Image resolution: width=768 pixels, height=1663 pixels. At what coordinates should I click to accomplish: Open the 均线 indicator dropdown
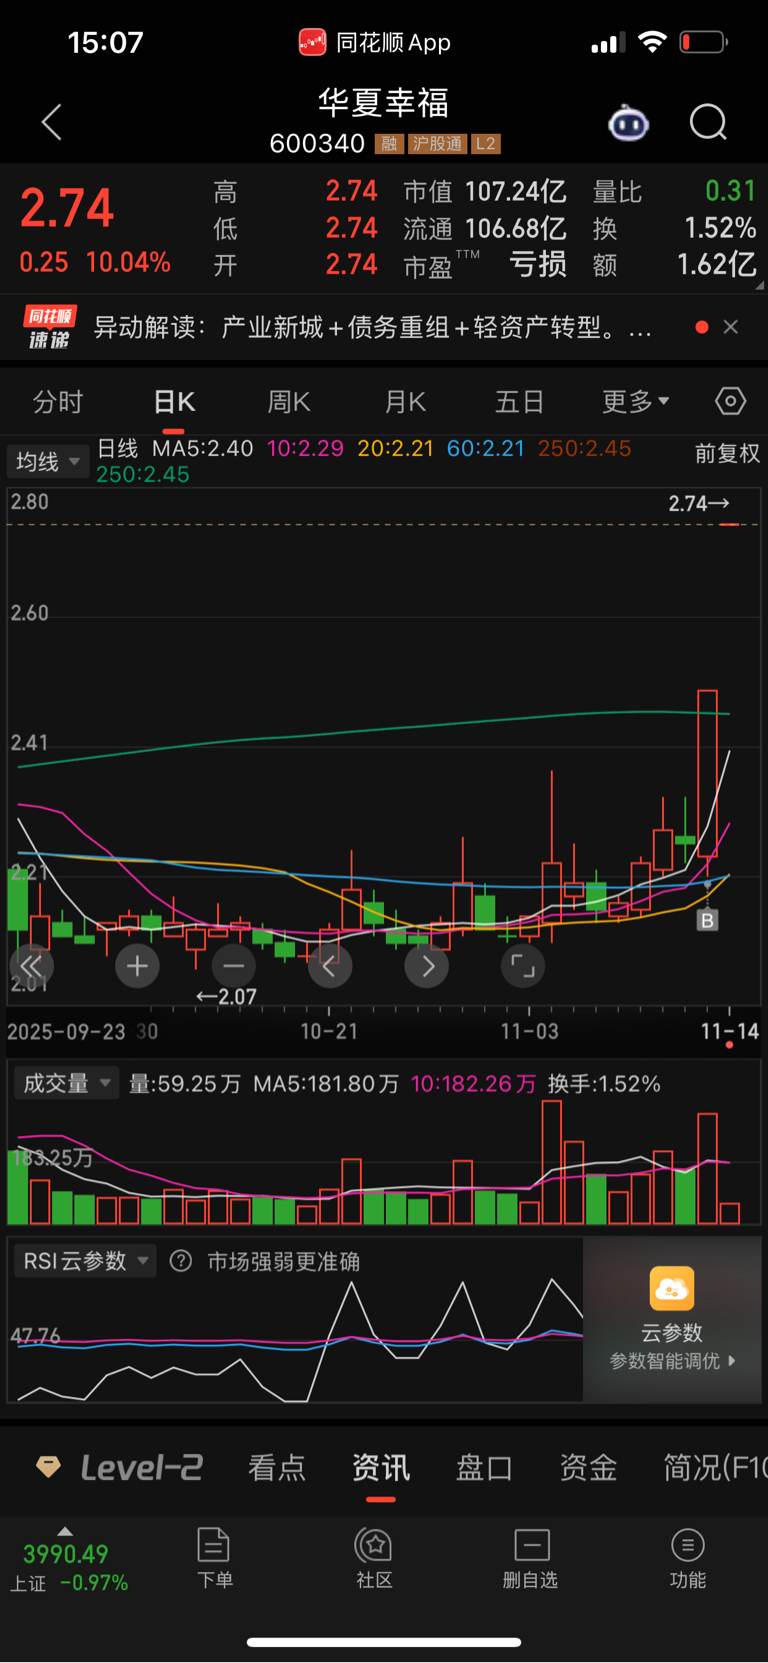(47, 461)
